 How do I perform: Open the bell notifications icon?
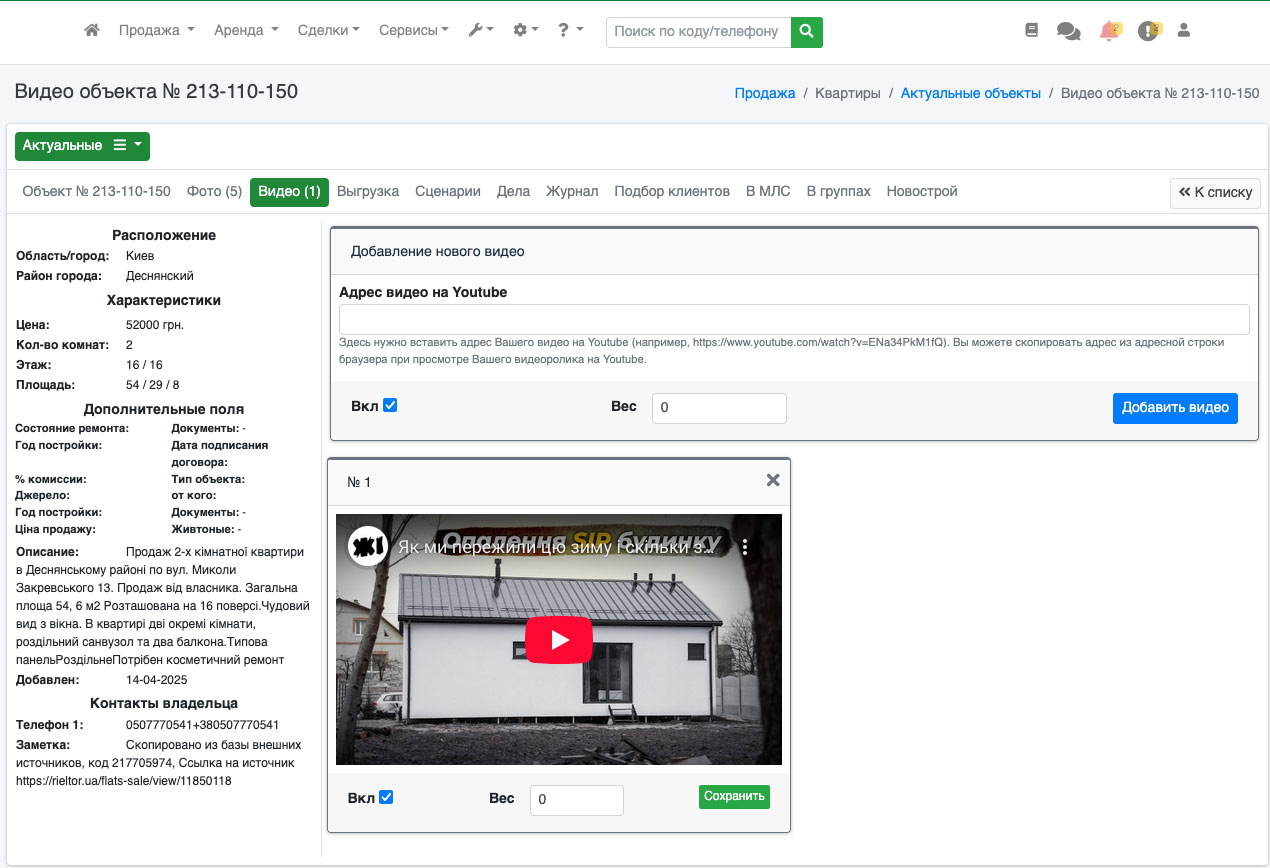(1108, 31)
